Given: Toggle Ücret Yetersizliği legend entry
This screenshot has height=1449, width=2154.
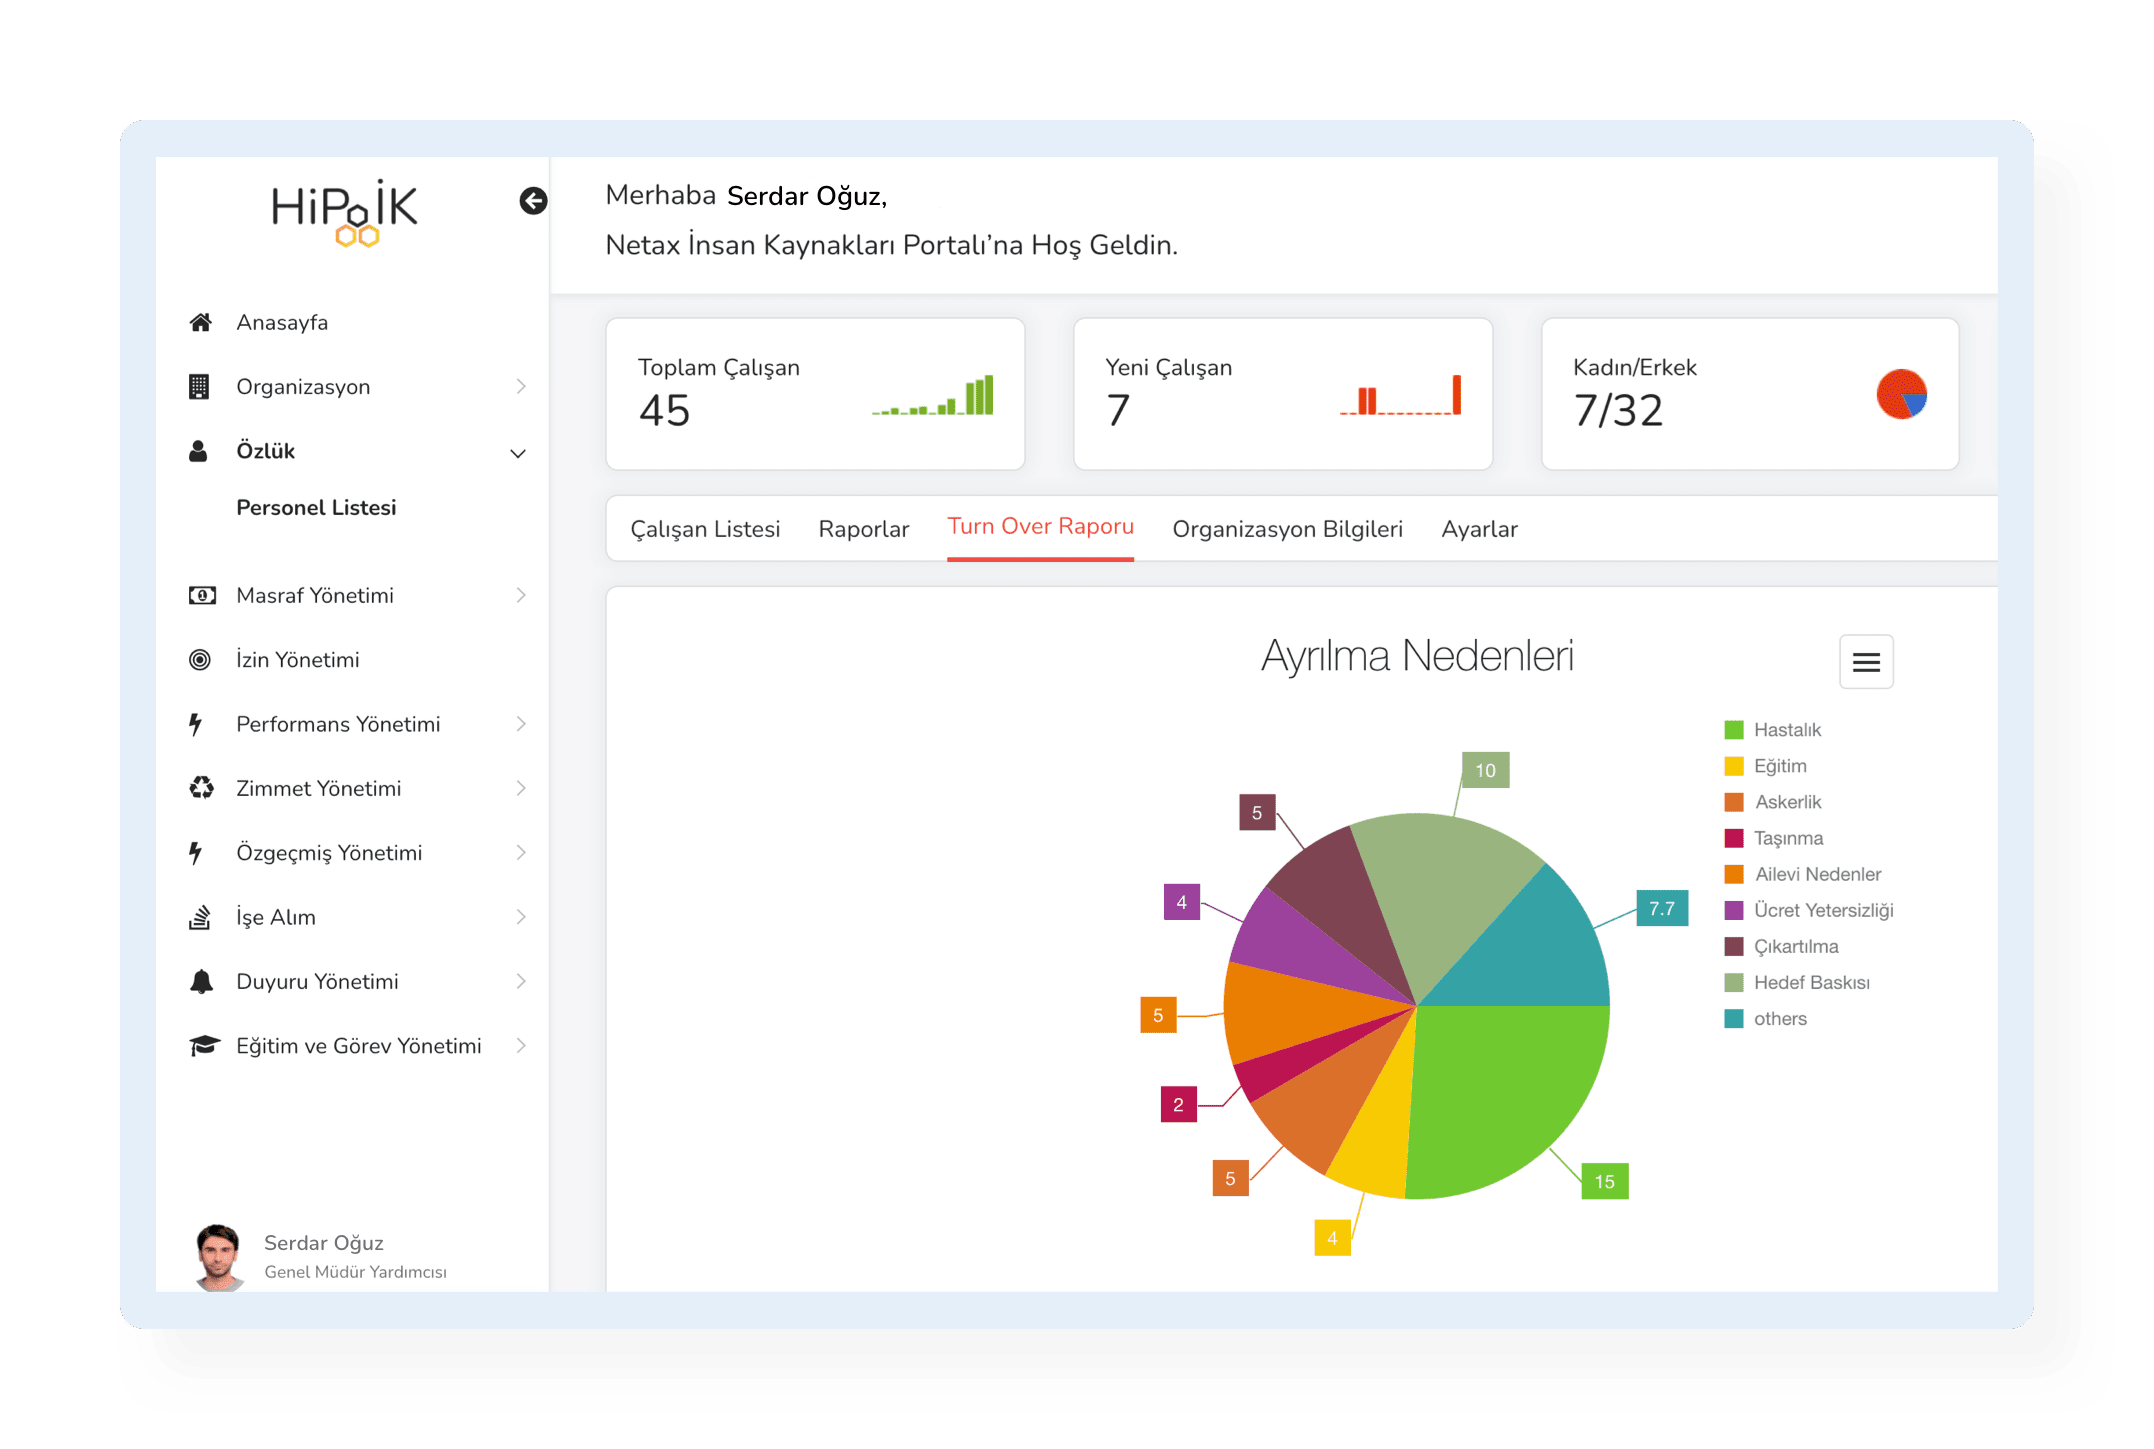Looking at the screenshot, I should coord(1809,910).
